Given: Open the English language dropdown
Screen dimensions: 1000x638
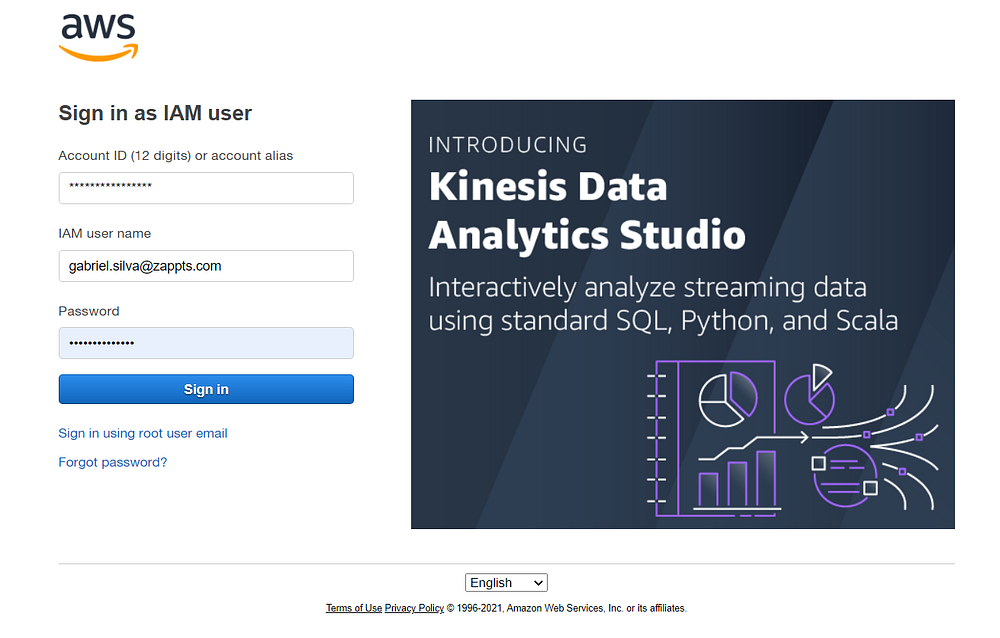Looking at the screenshot, I should [506, 582].
